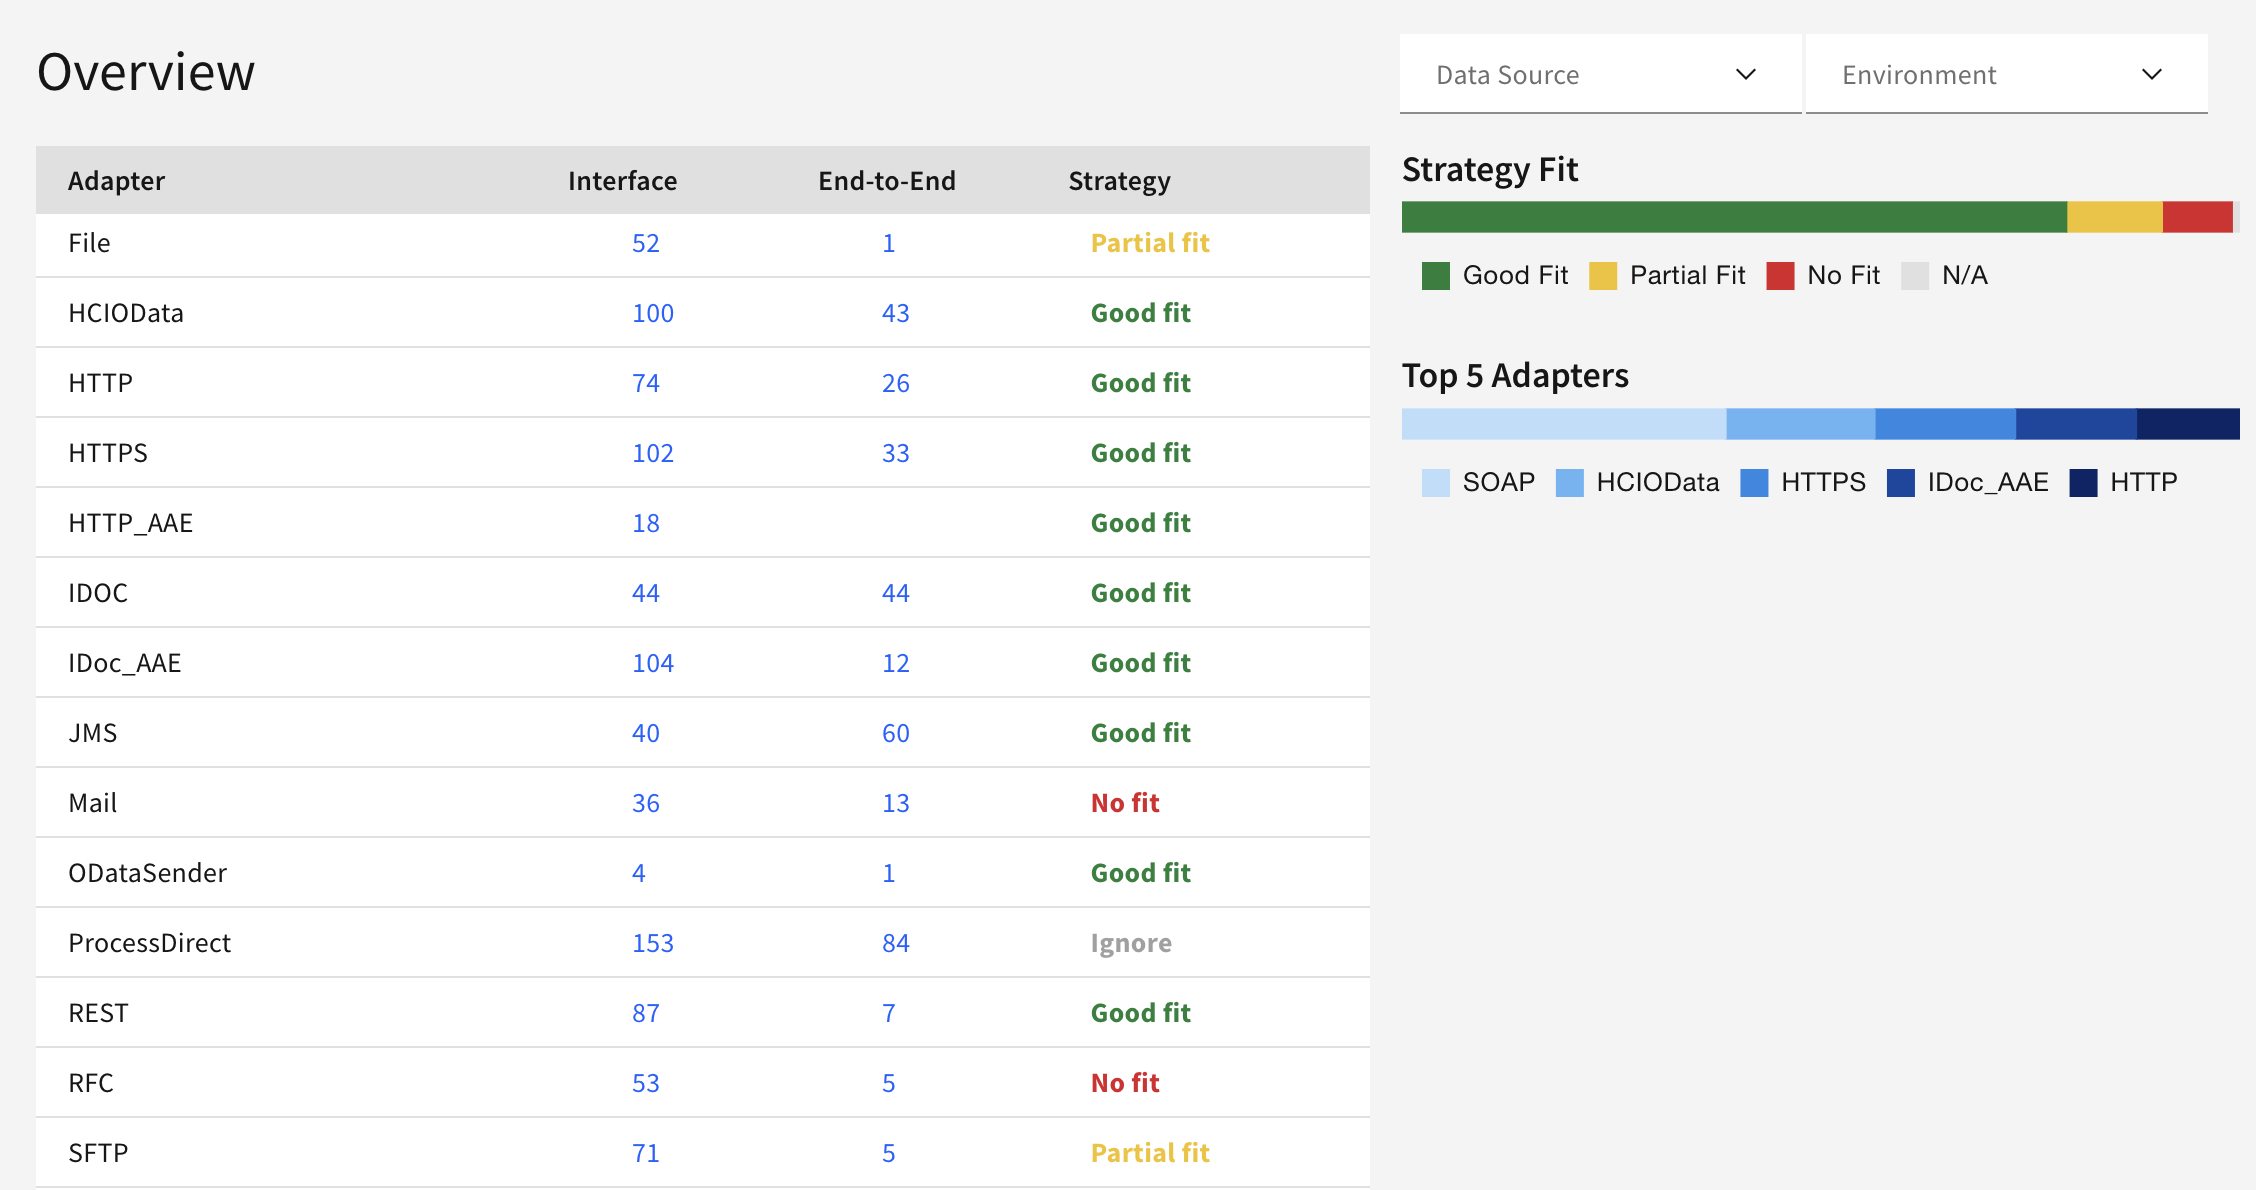Screen dimensions: 2256x1190
Task: Open interface count 52 for File
Action: pyautogui.click(x=646, y=244)
